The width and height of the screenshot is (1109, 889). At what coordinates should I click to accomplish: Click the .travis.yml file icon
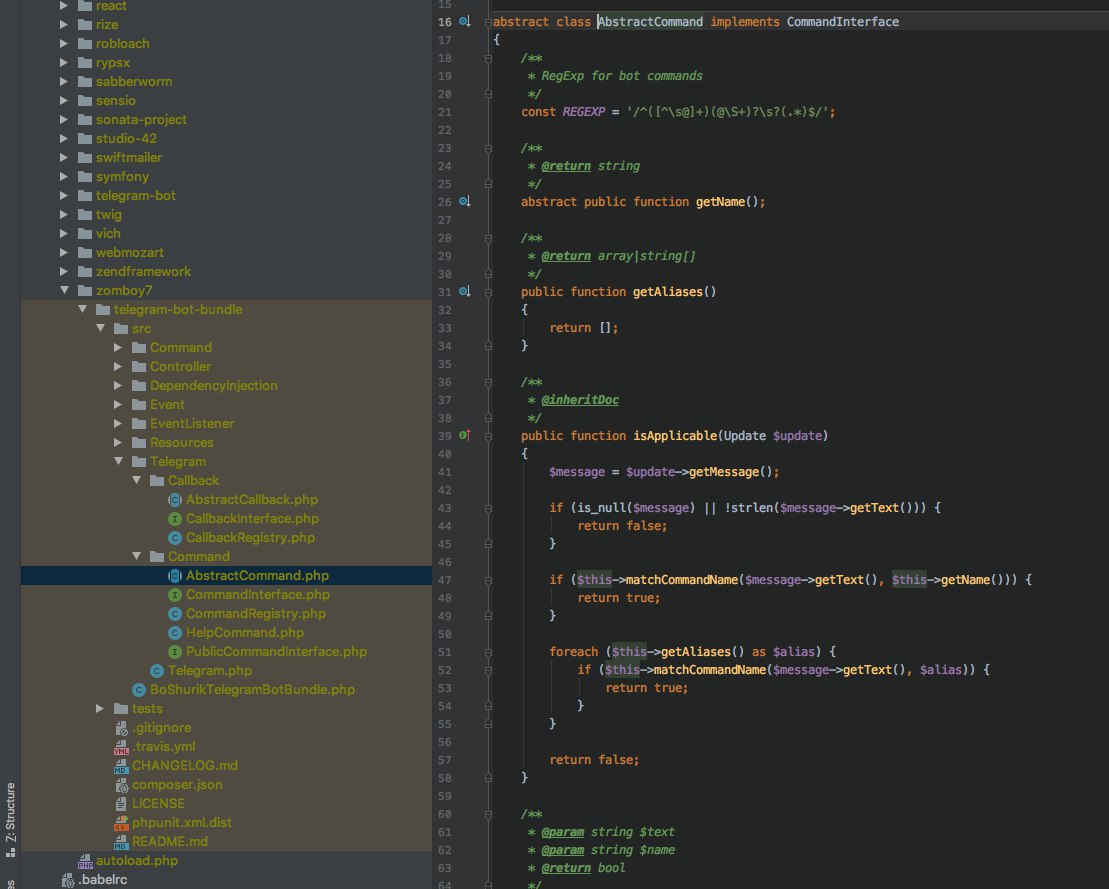121,747
